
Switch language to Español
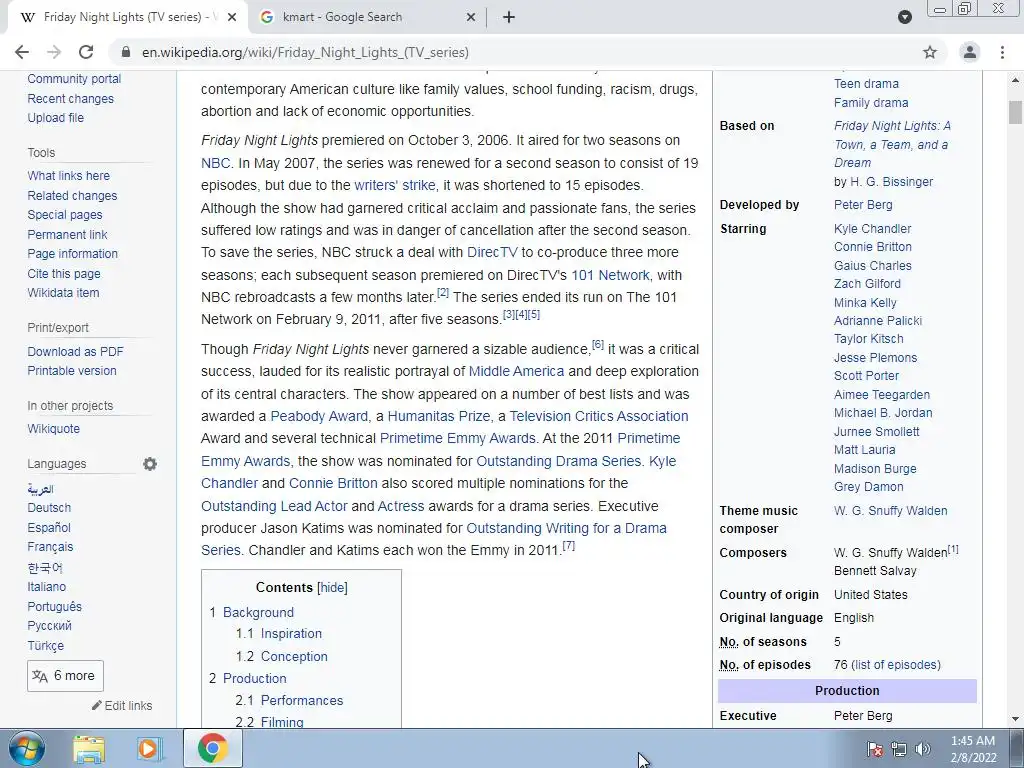(49, 527)
